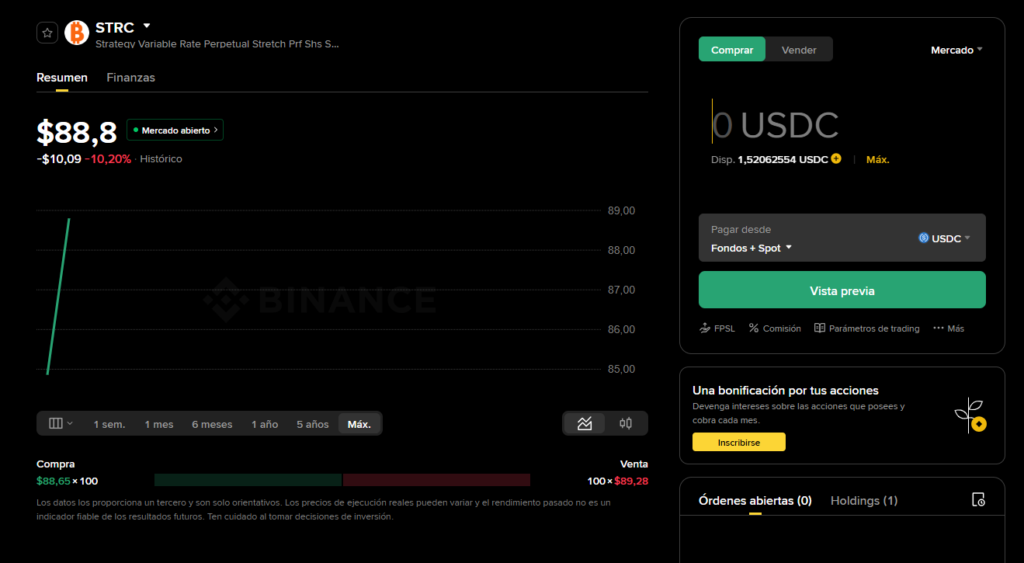Click the Vista previa button

tap(842, 290)
